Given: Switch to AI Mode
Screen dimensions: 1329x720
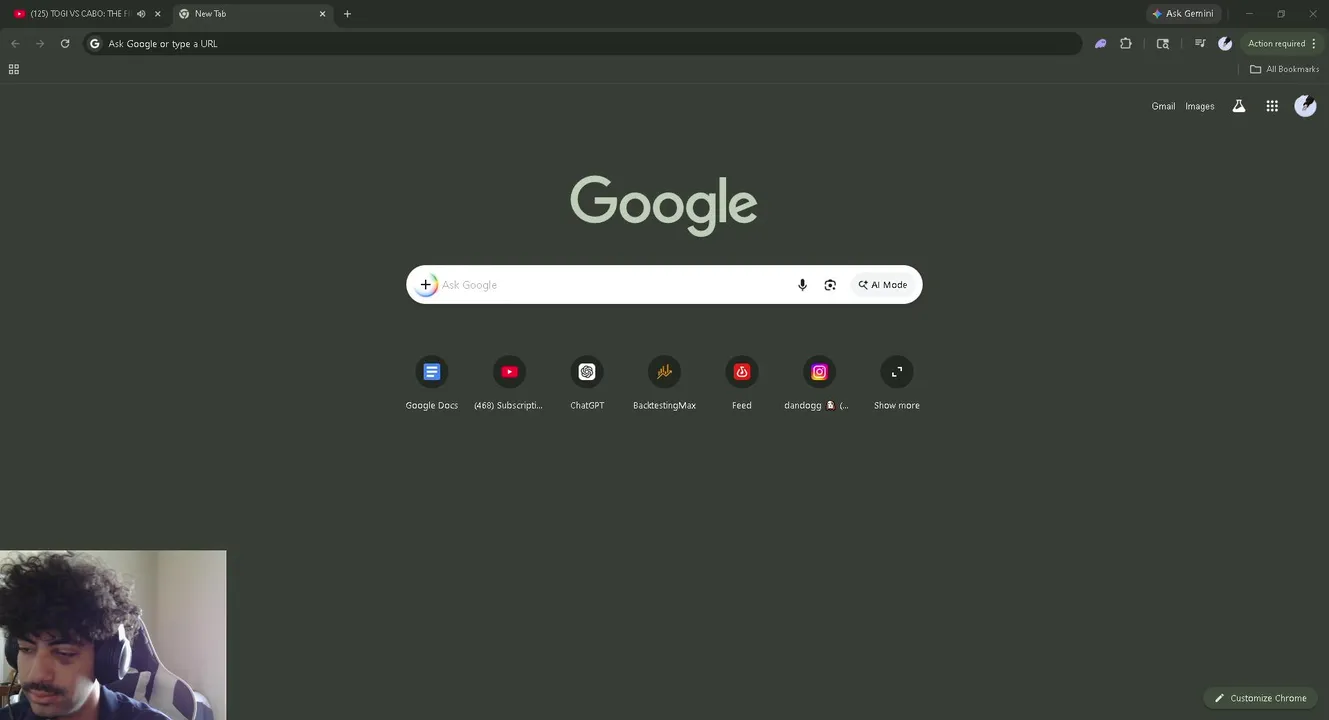Looking at the screenshot, I should point(883,285).
